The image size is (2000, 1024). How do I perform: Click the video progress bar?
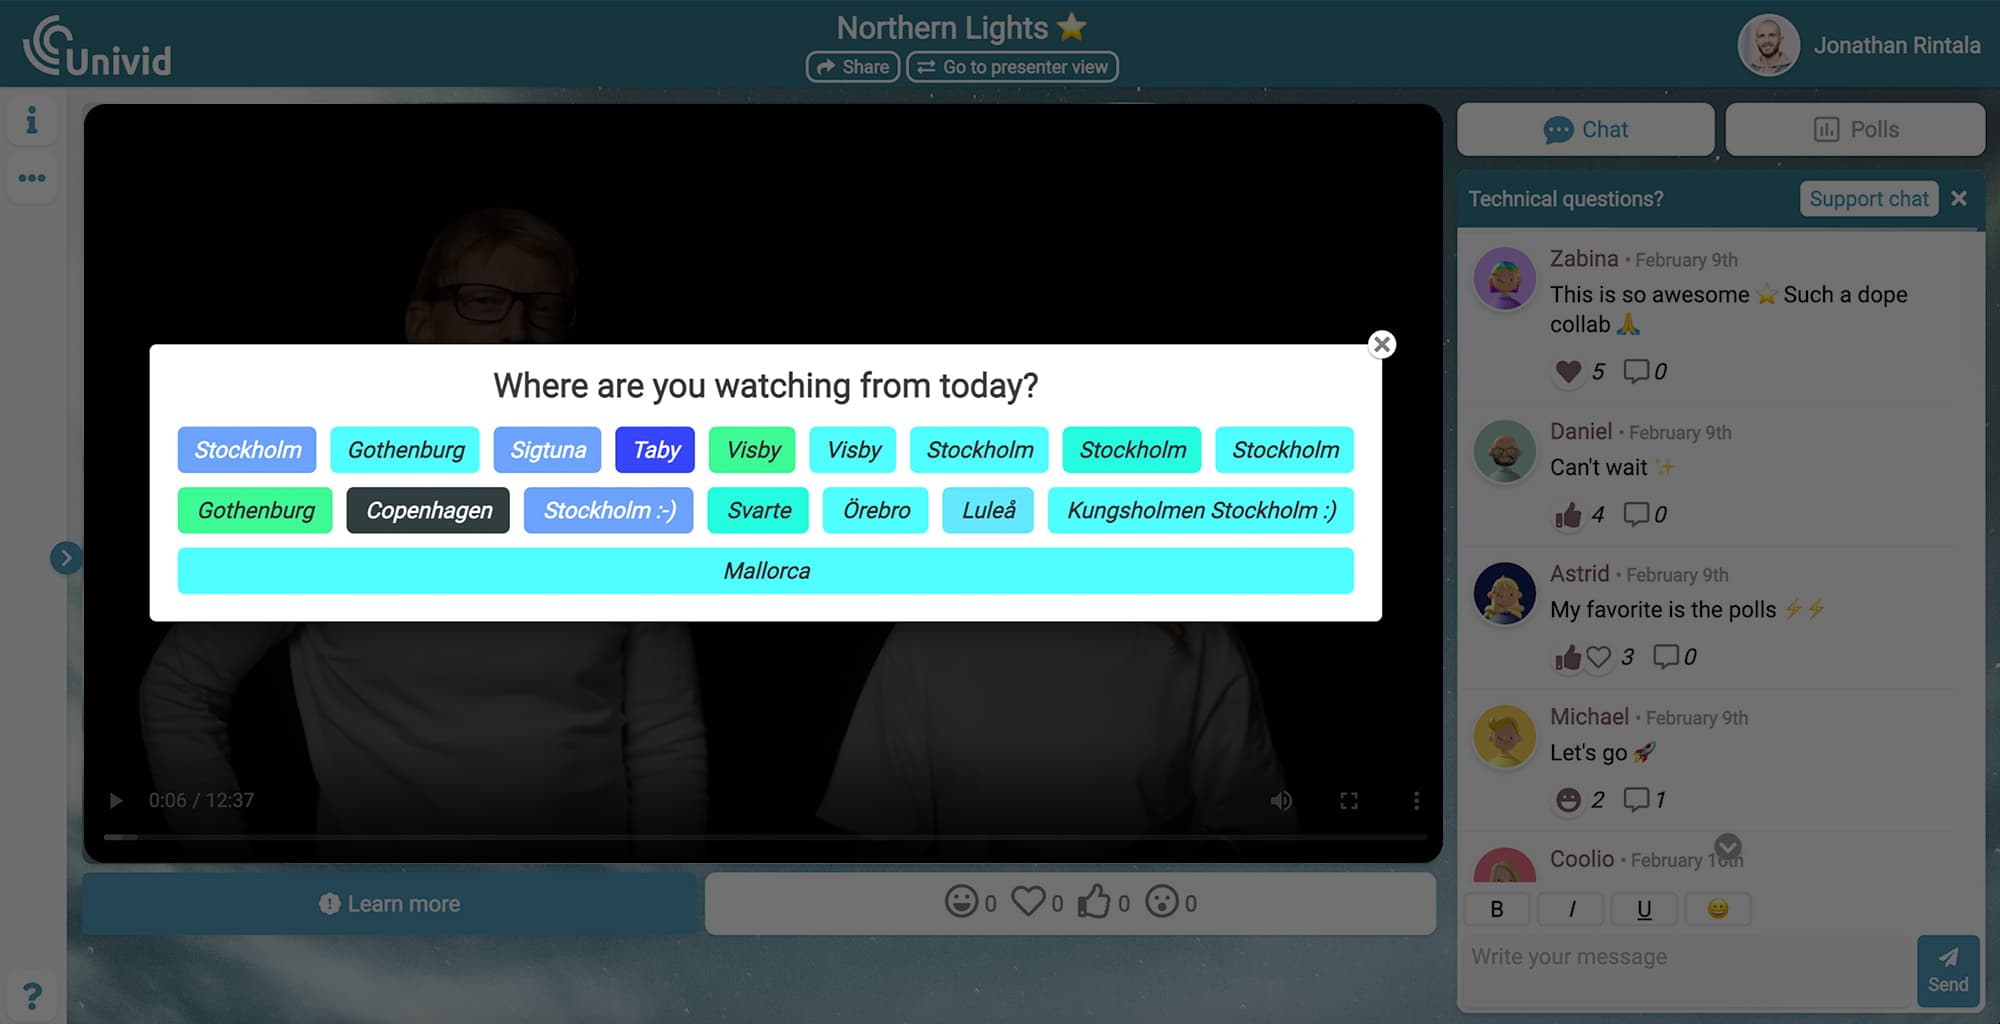pyautogui.click(x=765, y=837)
